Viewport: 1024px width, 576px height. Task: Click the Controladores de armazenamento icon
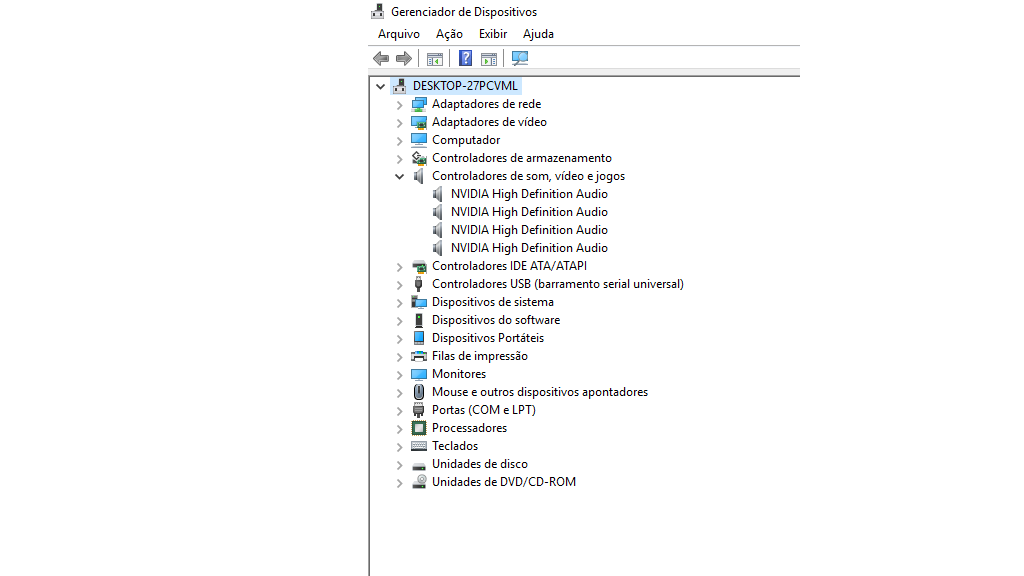(419, 158)
